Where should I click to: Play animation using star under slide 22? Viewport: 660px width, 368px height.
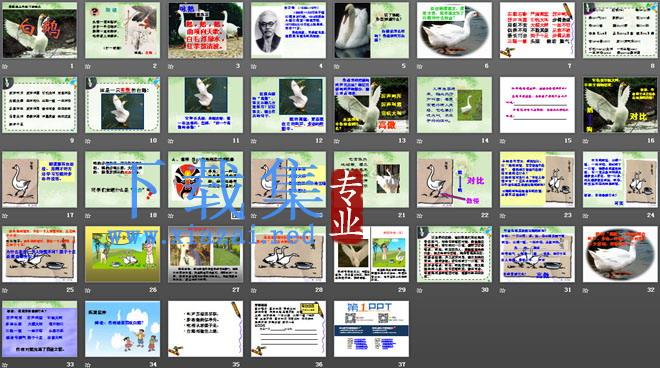click(420, 216)
